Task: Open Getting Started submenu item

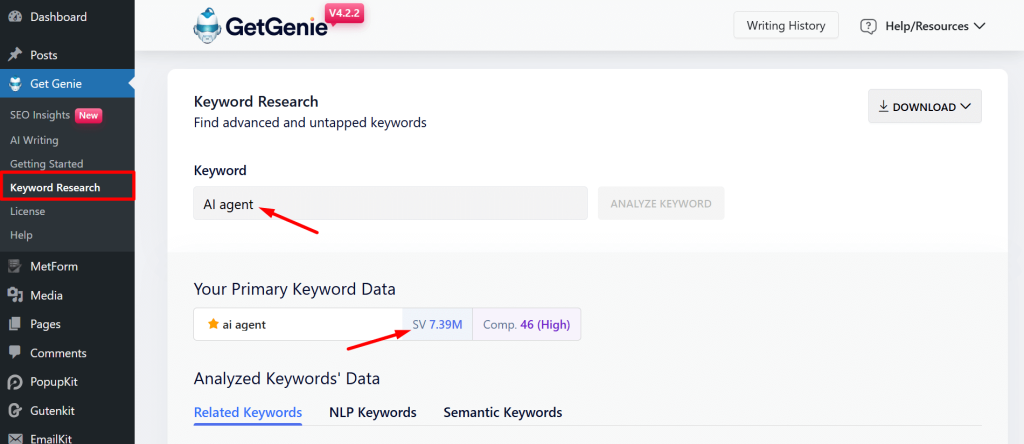Action: click(46, 164)
